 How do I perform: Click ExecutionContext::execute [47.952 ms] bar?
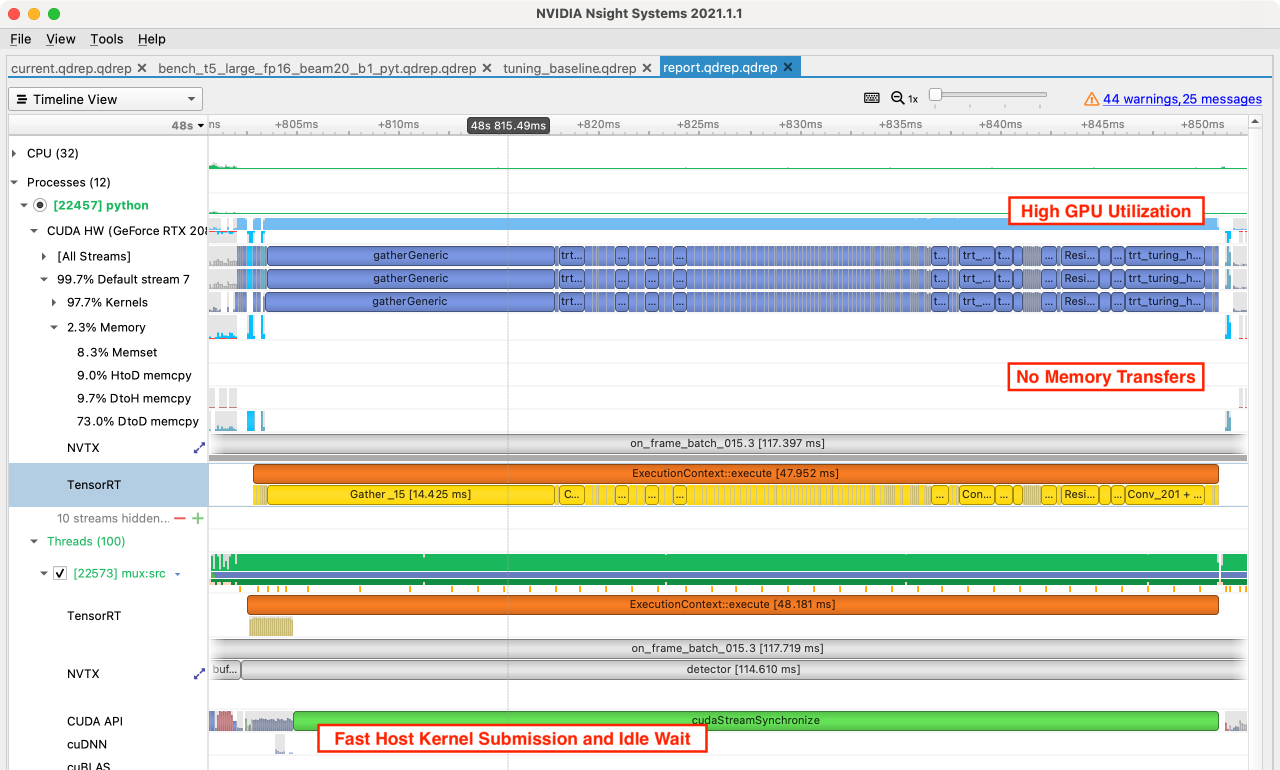click(x=736, y=473)
